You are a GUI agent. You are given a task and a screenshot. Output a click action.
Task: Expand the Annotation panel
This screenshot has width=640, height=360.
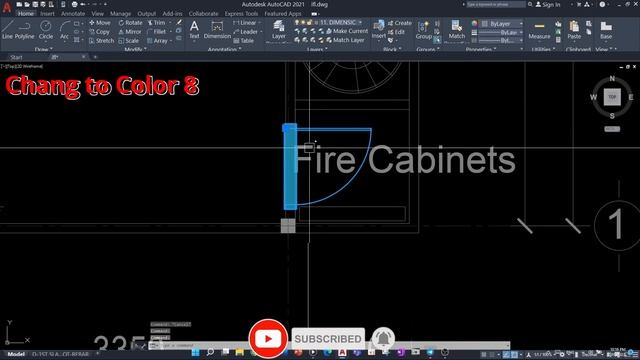pyautogui.click(x=224, y=49)
